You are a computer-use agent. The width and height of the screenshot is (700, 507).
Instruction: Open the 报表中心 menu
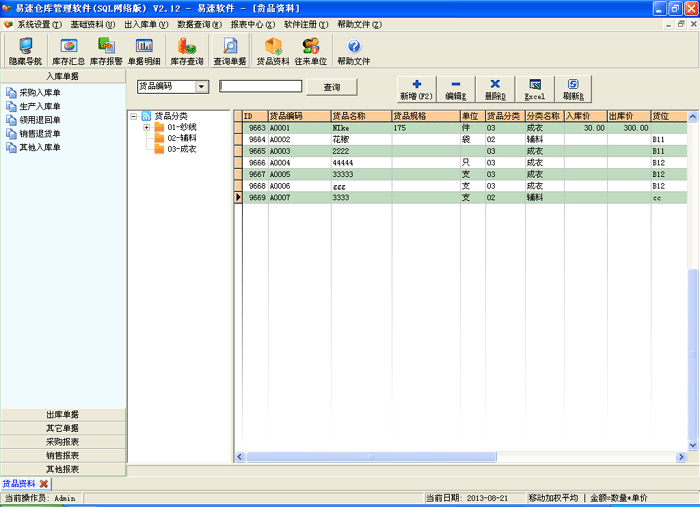253,24
